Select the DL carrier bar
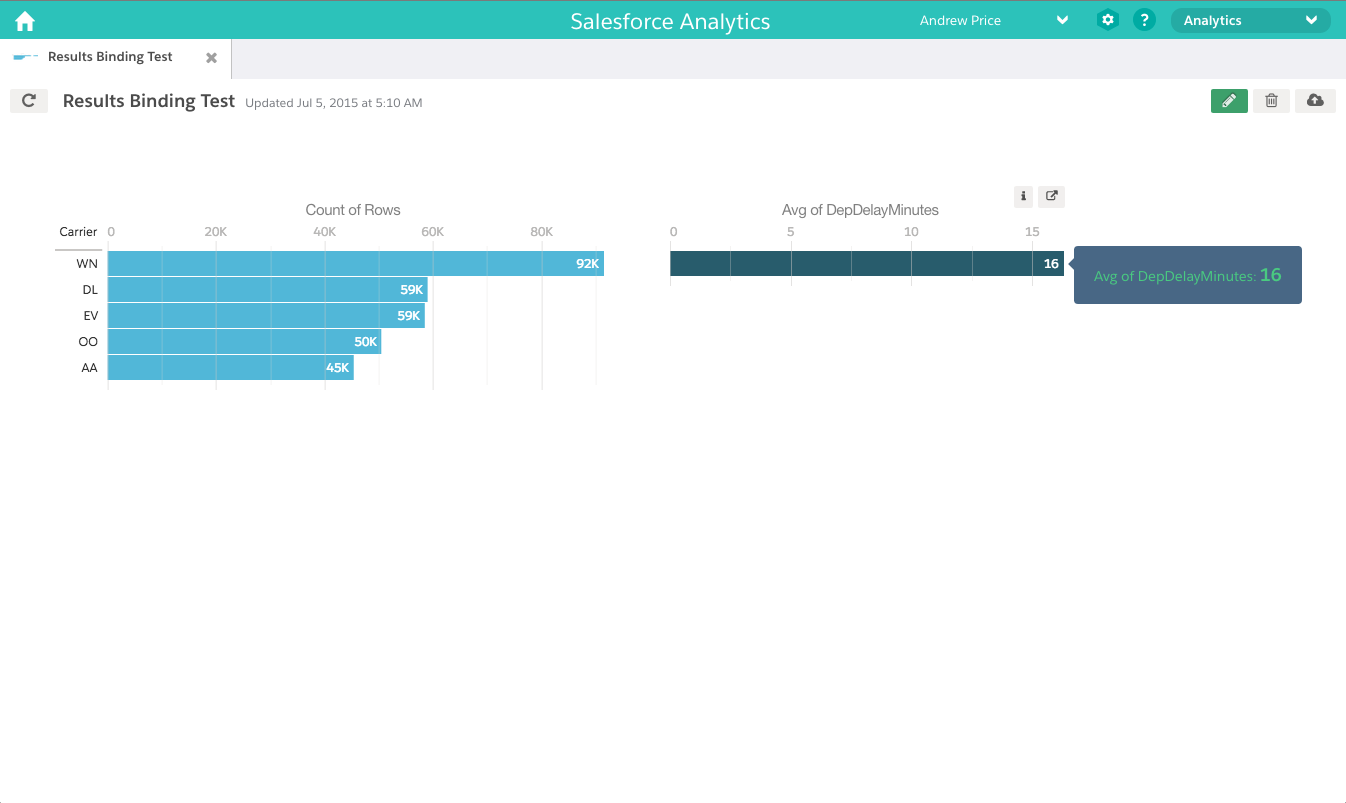Viewport: 1346px width, 803px height. tap(267, 290)
